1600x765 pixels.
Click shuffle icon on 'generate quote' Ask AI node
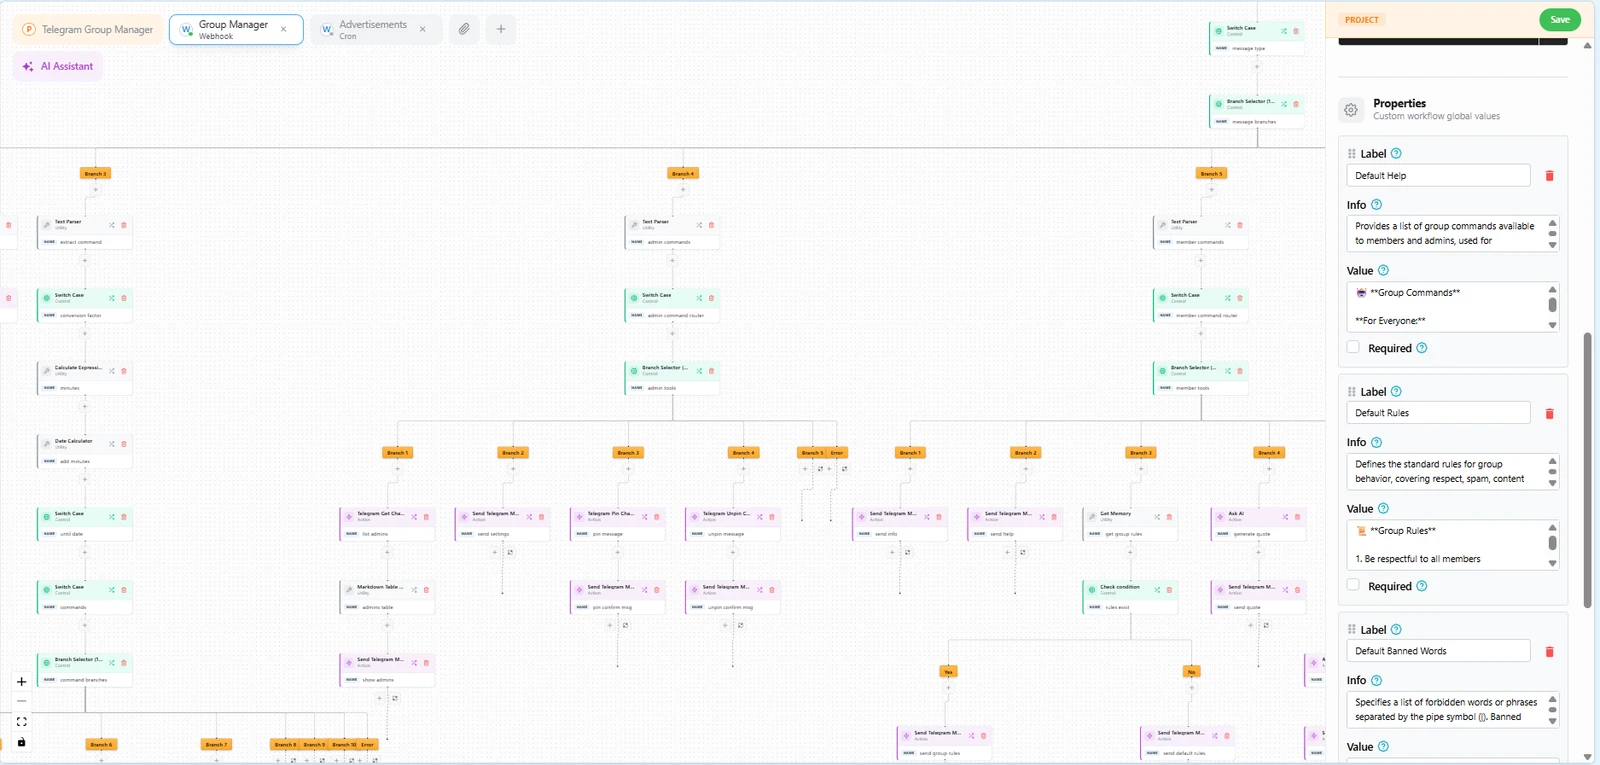pyautogui.click(x=1286, y=517)
